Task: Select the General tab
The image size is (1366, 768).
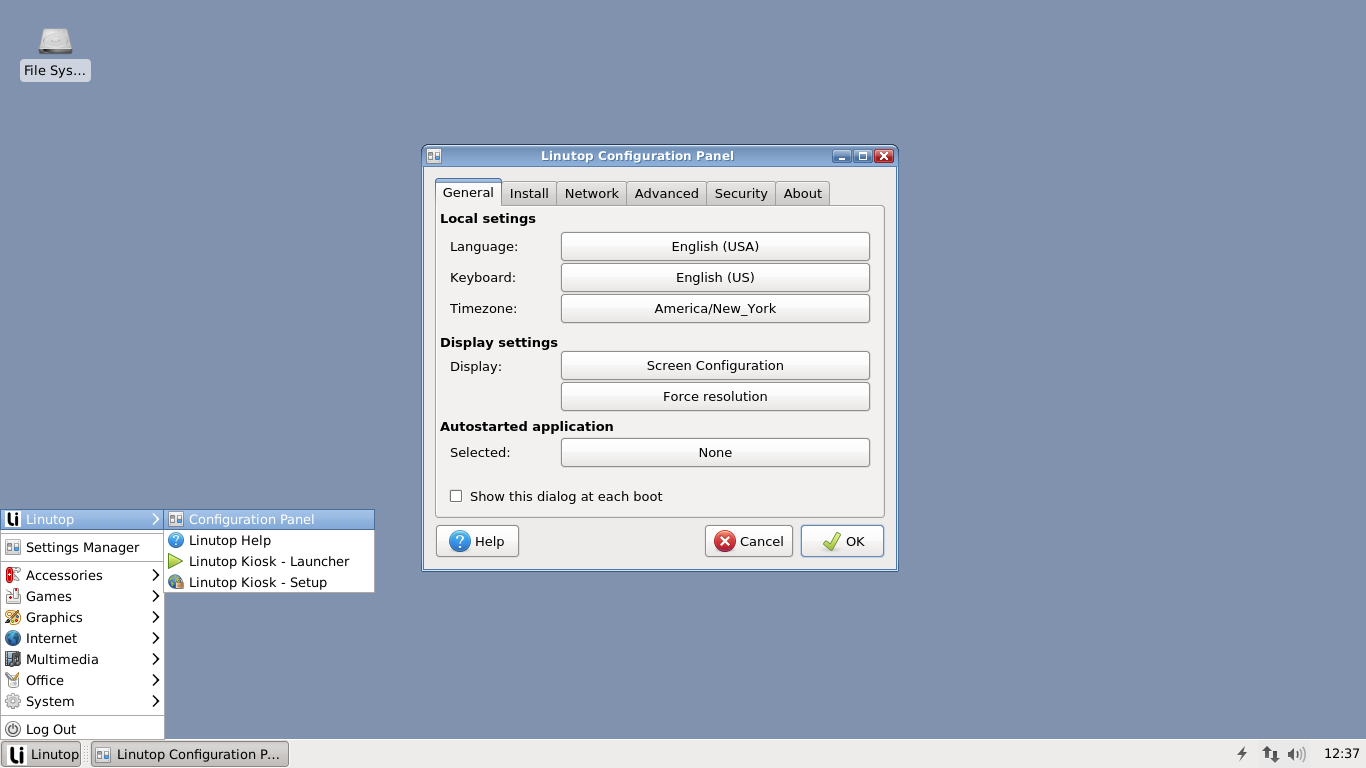Action: (x=468, y=192)
